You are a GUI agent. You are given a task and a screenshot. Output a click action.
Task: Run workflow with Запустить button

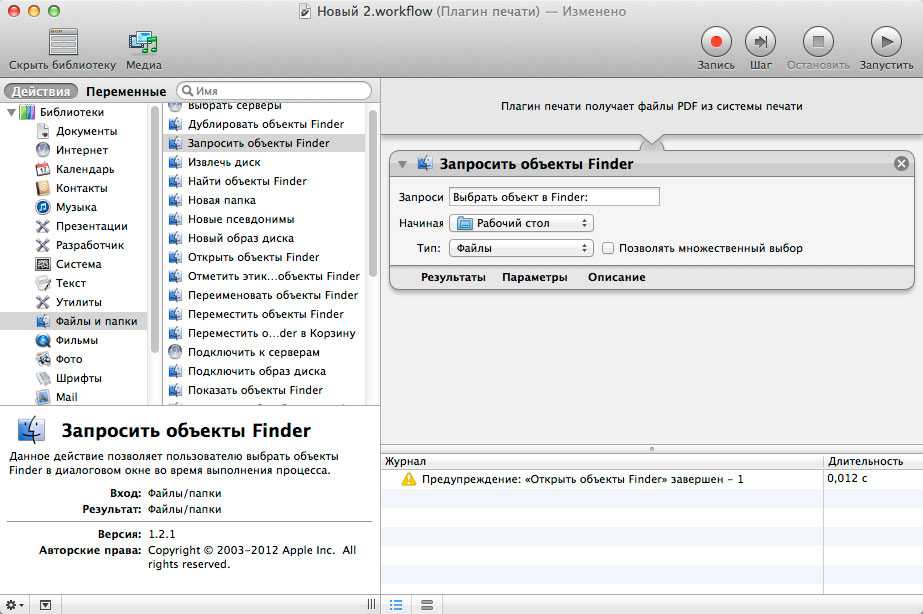pos(885,42)
